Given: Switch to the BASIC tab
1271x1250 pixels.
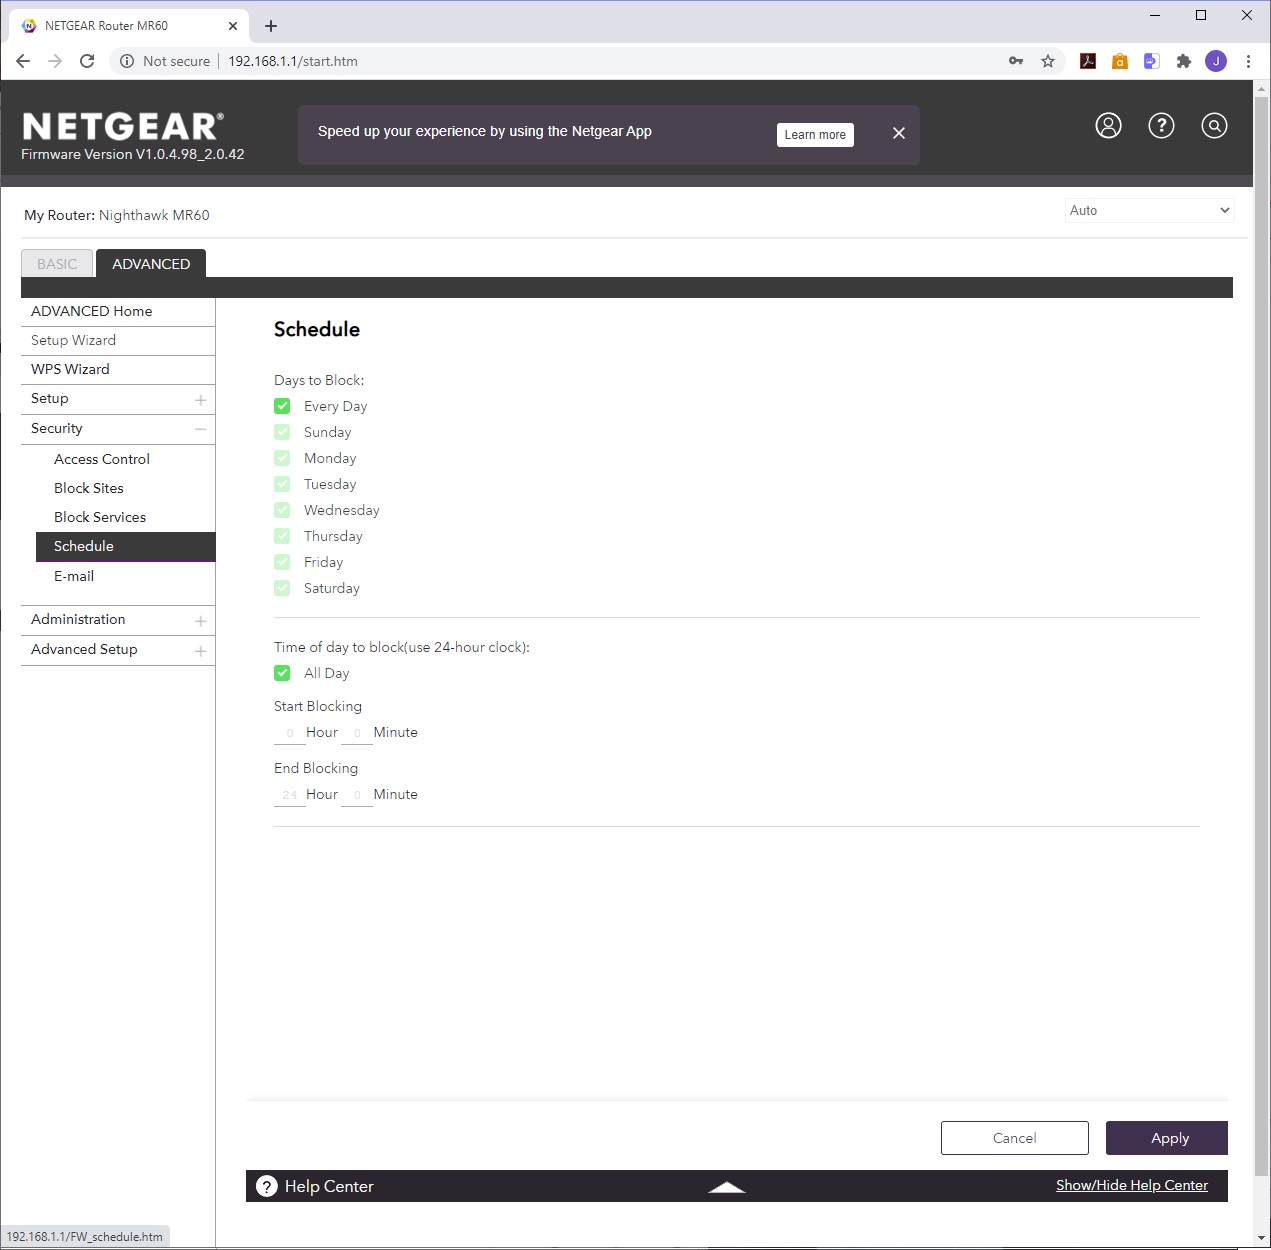Looking at the screenshot, I should 57,264.
